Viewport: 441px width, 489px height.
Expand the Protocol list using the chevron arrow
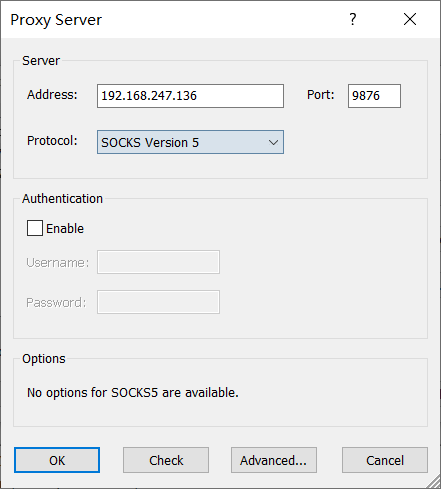[x=273, y=142]
